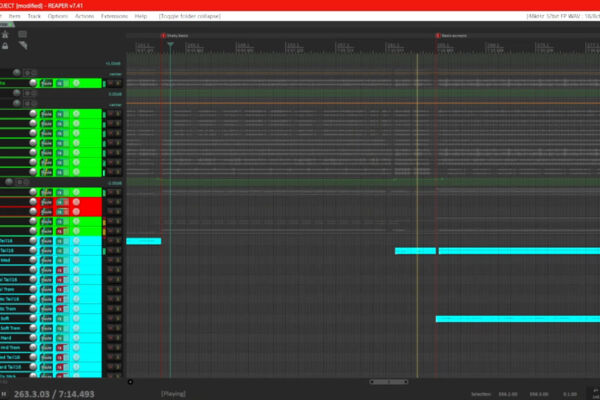Click the round white icon on Hrd Trem track
This screenshot has width=600, height=400.
tap(76, 348)
